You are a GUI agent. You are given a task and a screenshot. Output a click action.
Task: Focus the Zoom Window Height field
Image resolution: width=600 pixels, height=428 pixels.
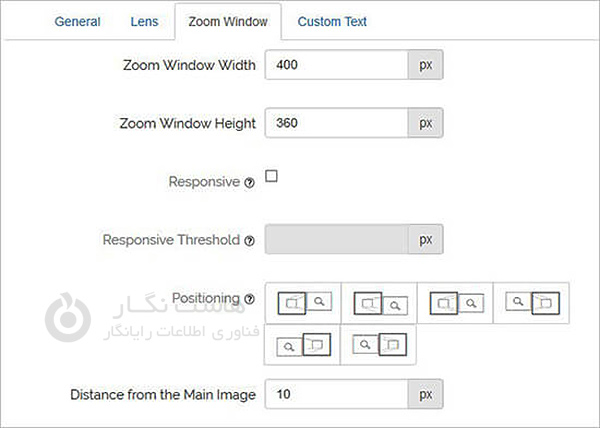[x=337, y=124]
